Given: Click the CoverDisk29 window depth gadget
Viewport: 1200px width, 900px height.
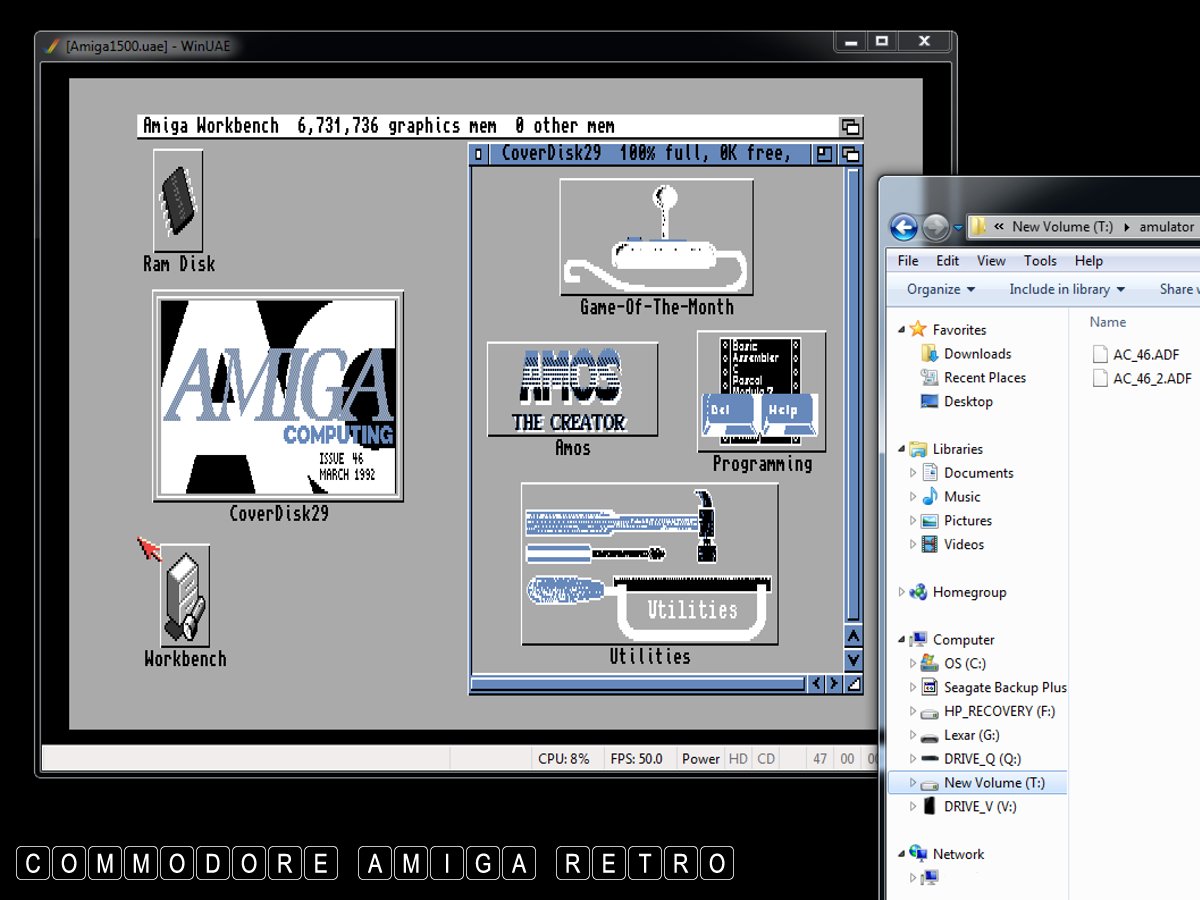Looking at the screenshot, I should 851,154.
